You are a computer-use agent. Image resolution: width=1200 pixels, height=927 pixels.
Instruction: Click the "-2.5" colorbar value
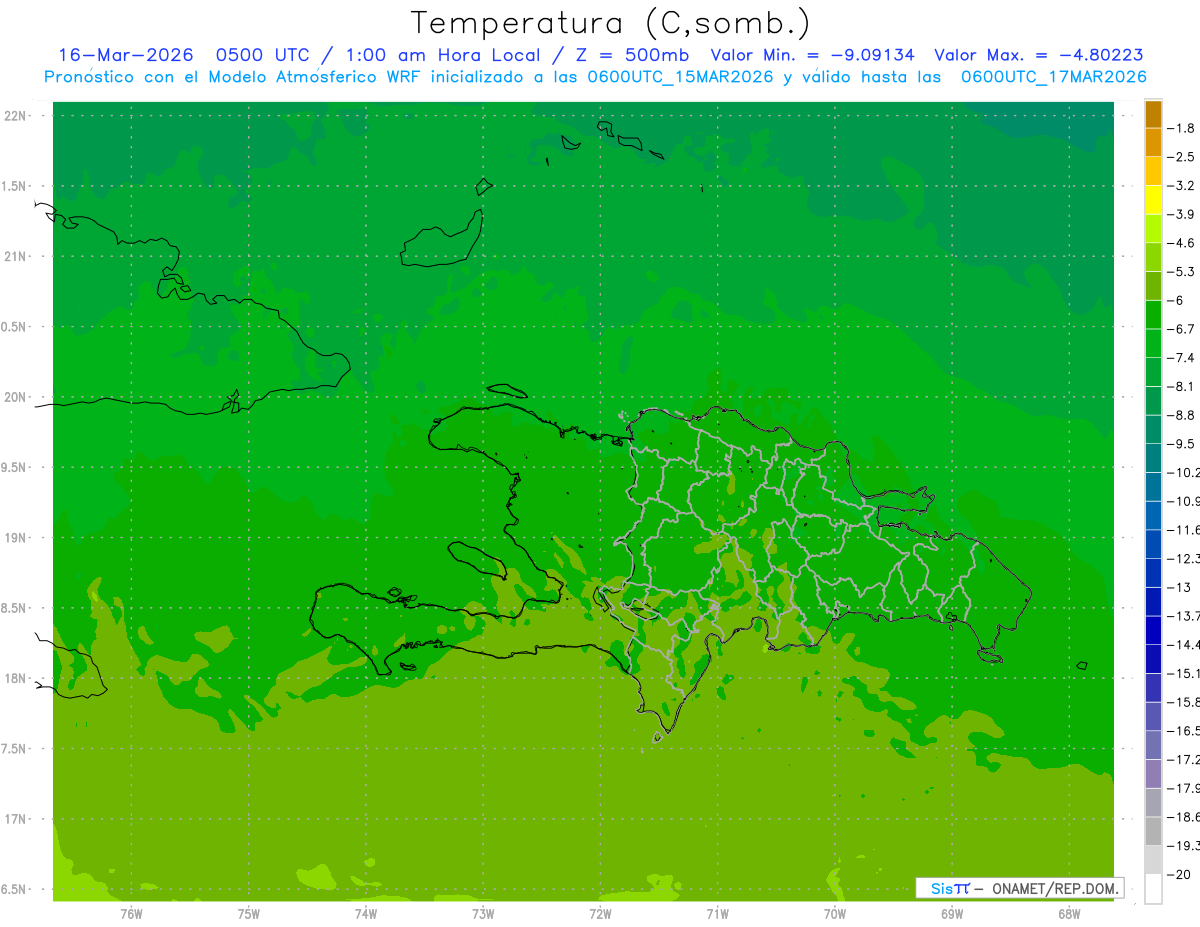click(x=1181, y=157)
